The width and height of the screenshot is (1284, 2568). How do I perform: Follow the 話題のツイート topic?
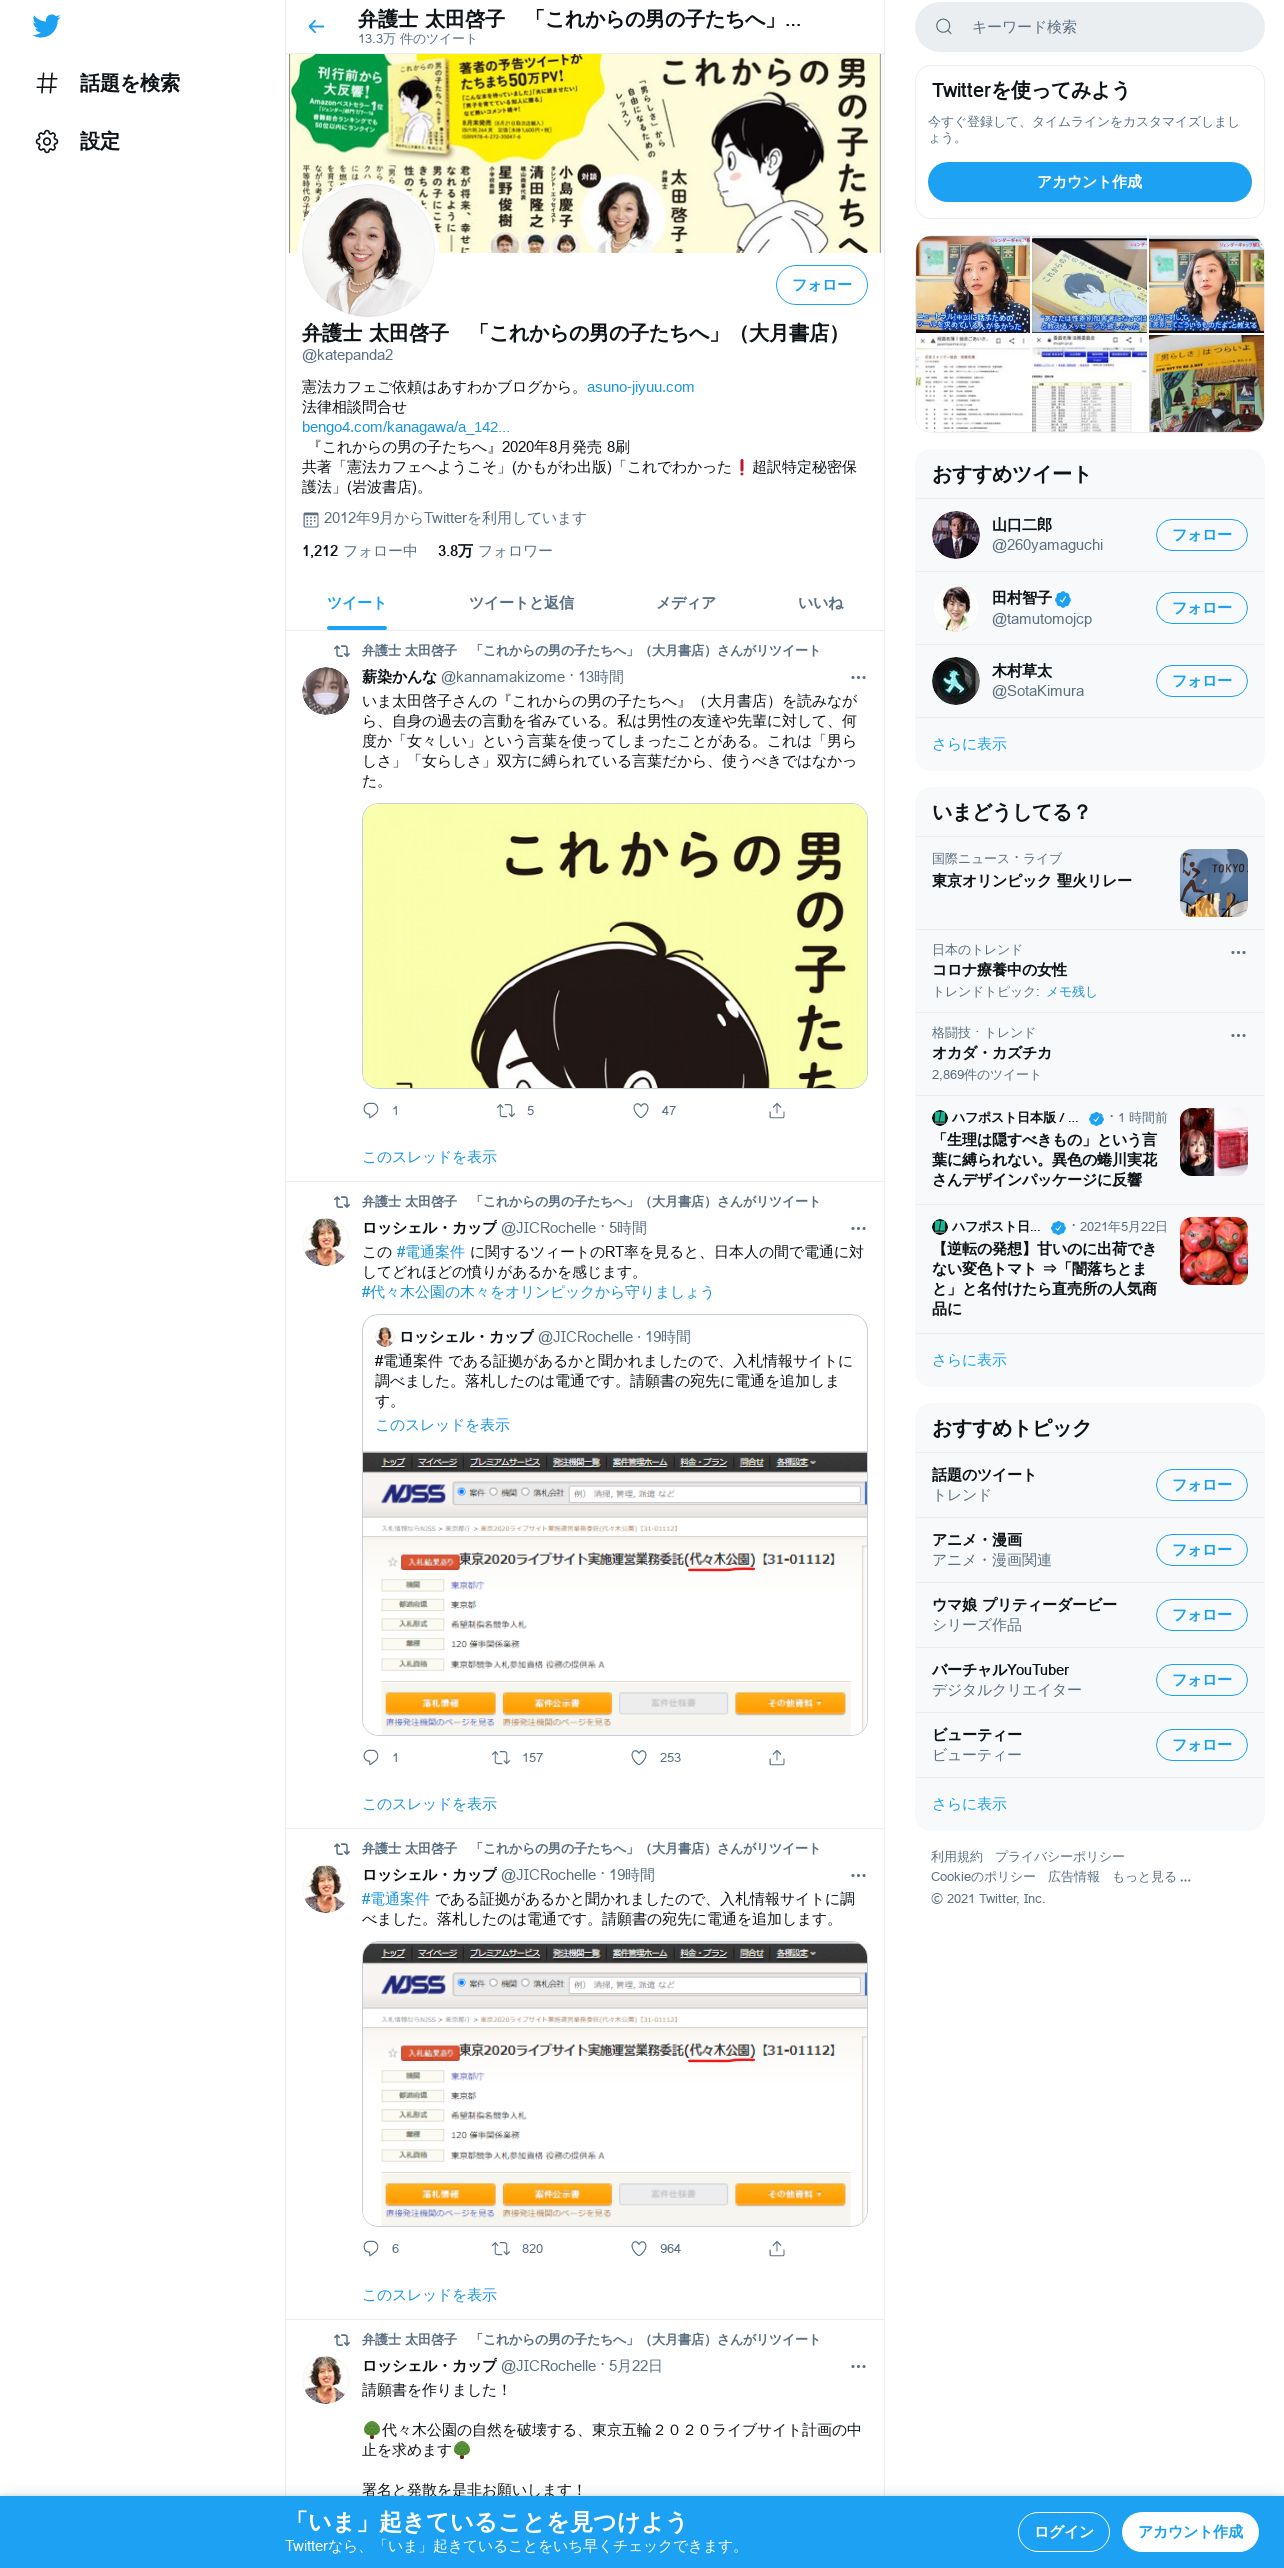pos(1202,1485)
